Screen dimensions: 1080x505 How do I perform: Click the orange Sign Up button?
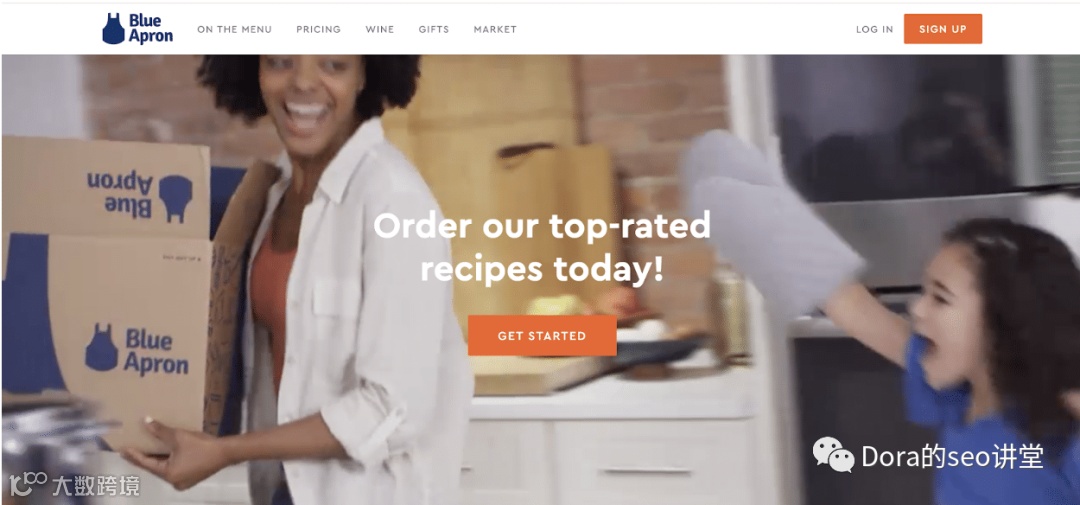(943, 29)
